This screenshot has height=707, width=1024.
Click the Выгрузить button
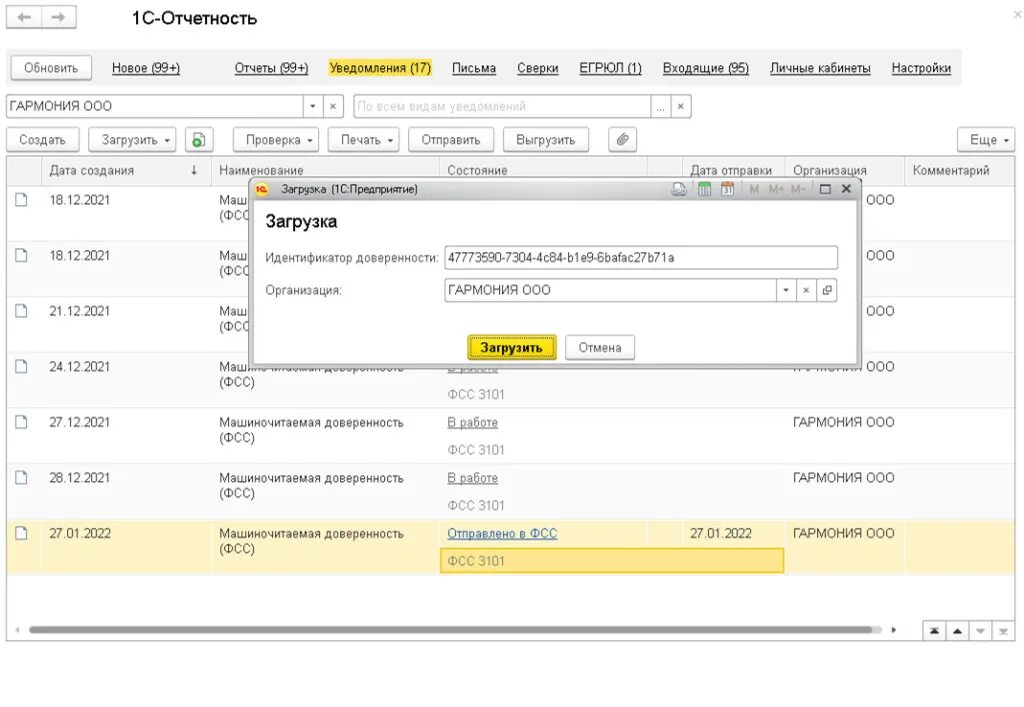[x=545, y=140]
